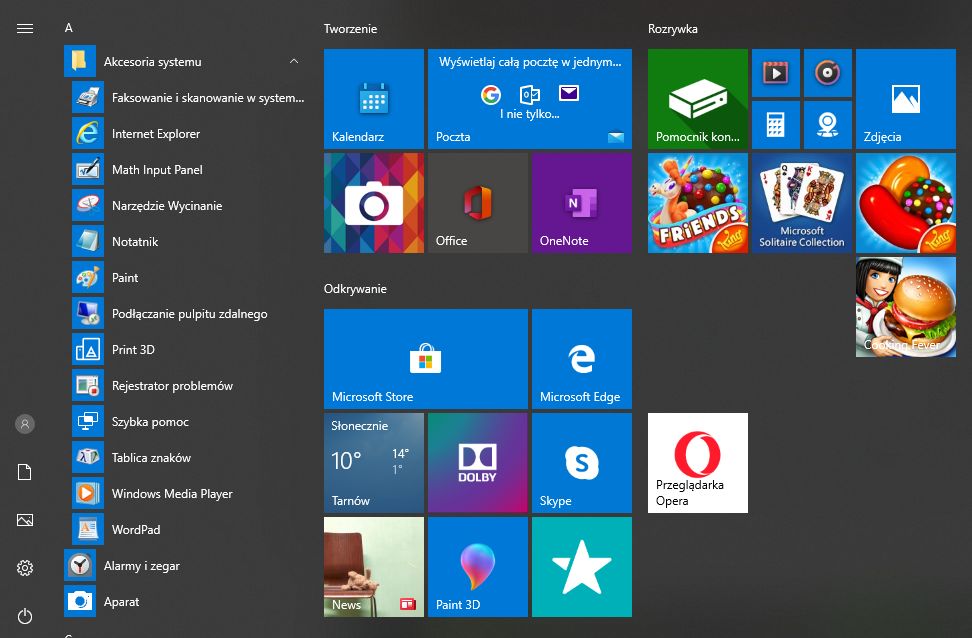This screenshot has height=638, width=972.
Task: Open Notatnik app
Action: (188, 241)
